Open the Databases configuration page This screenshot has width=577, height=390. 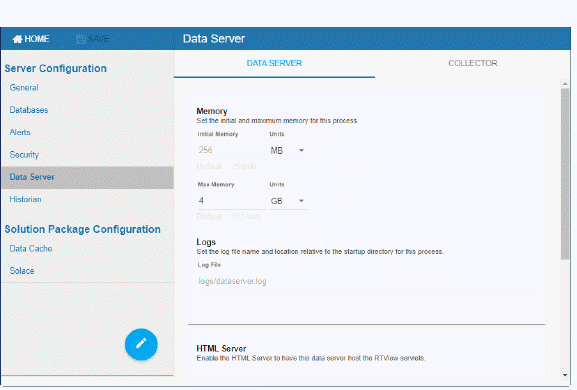click(29, 110)
